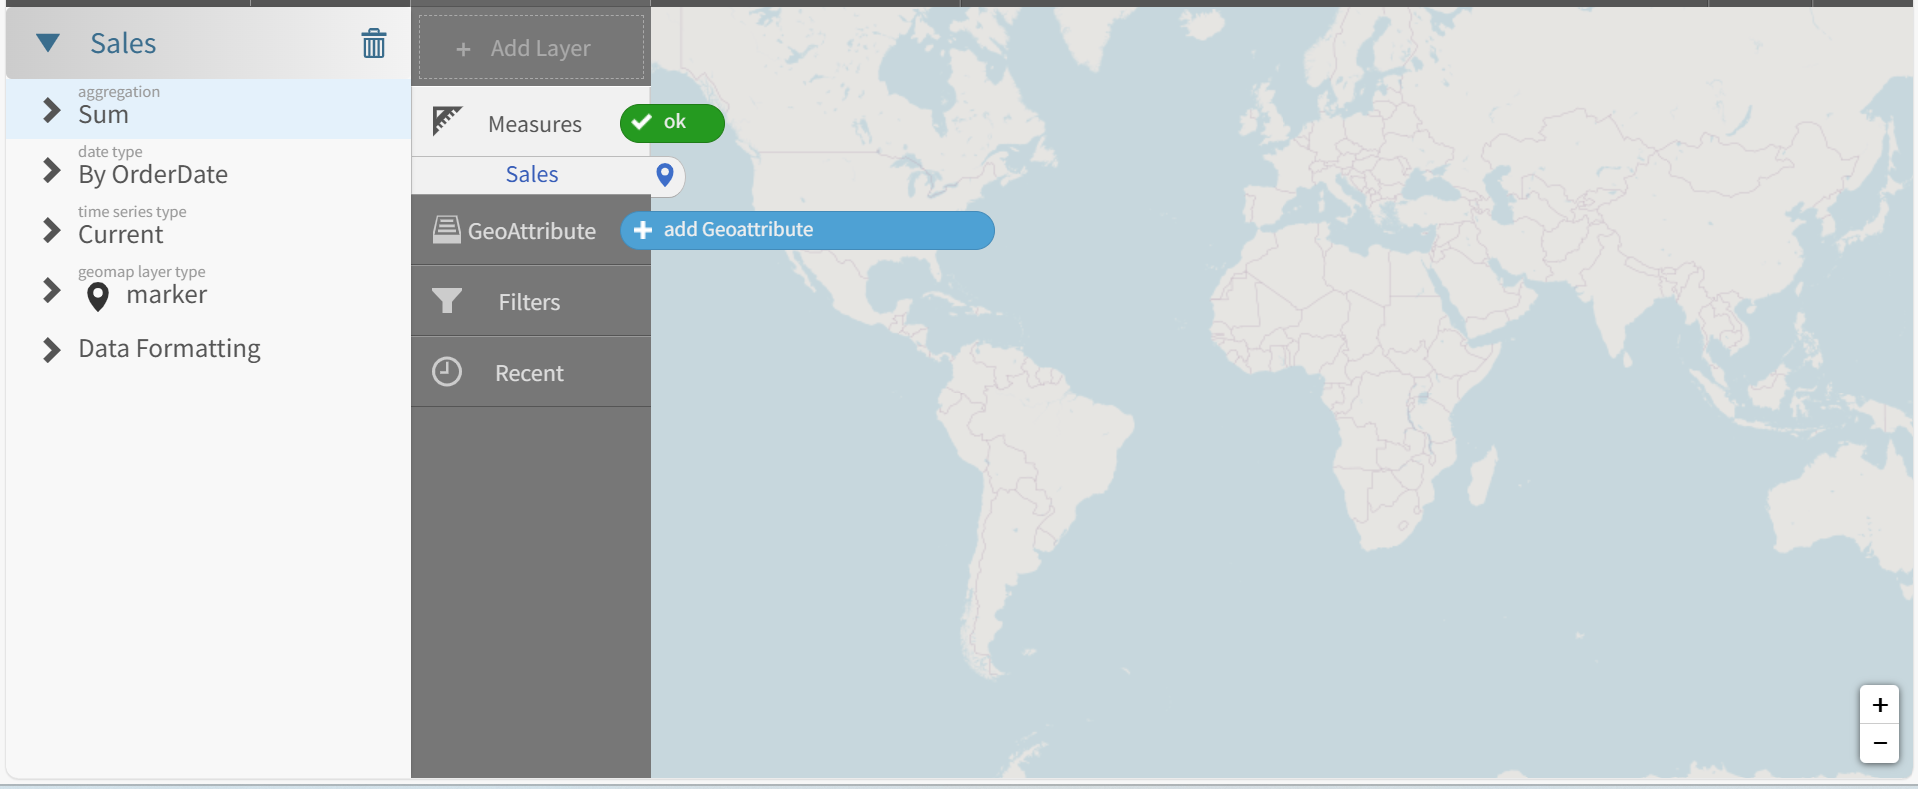The height and width of the screenshot is (789, 1918).
Task: Expand the time series type chevron
Action: (x=52, y=230)
